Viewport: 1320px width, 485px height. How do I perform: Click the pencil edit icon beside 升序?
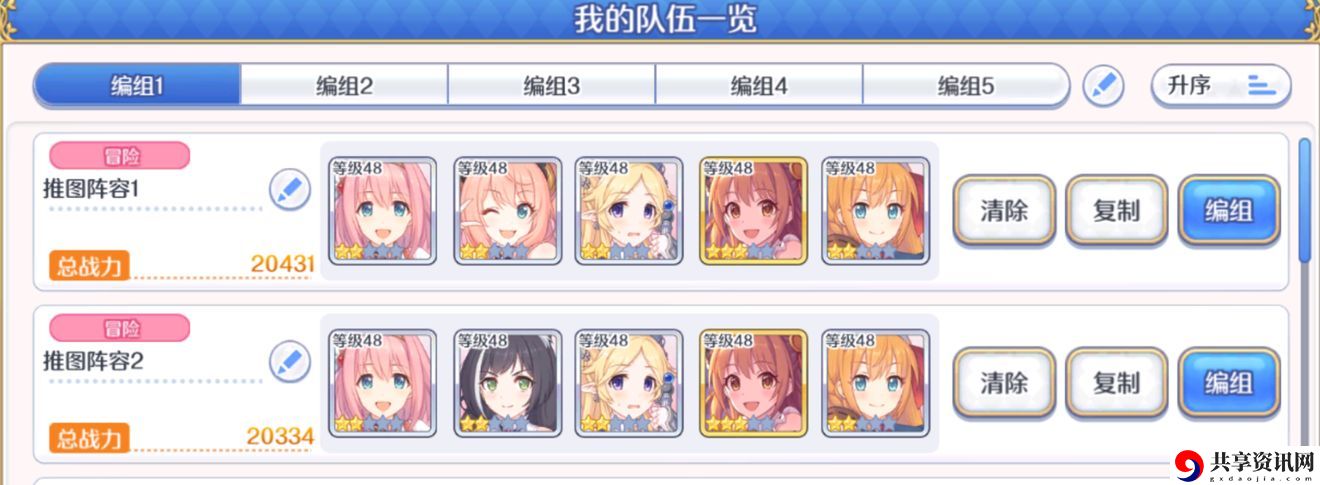click(x=1103, y=86)
